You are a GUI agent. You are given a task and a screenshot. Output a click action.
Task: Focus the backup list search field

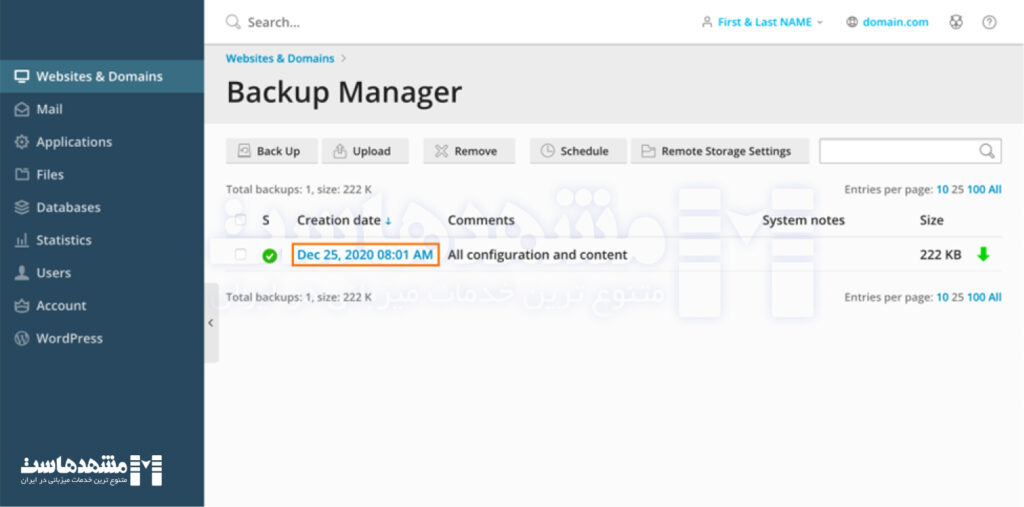(897, 151)
